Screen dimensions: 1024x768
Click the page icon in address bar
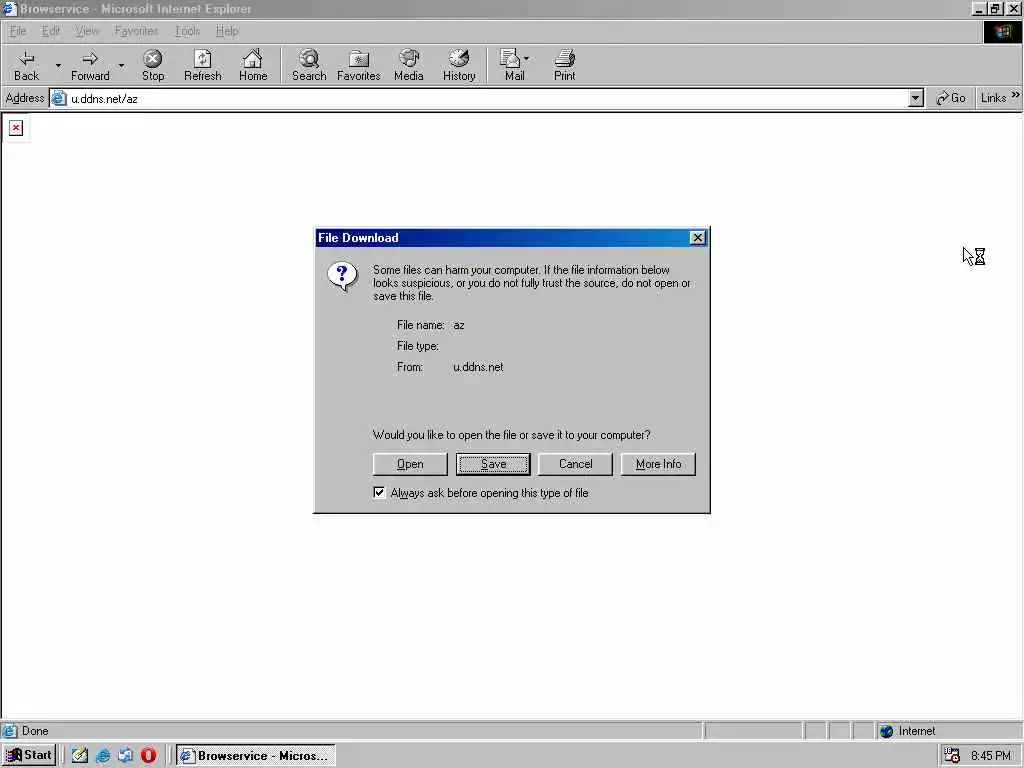(59, 99)
